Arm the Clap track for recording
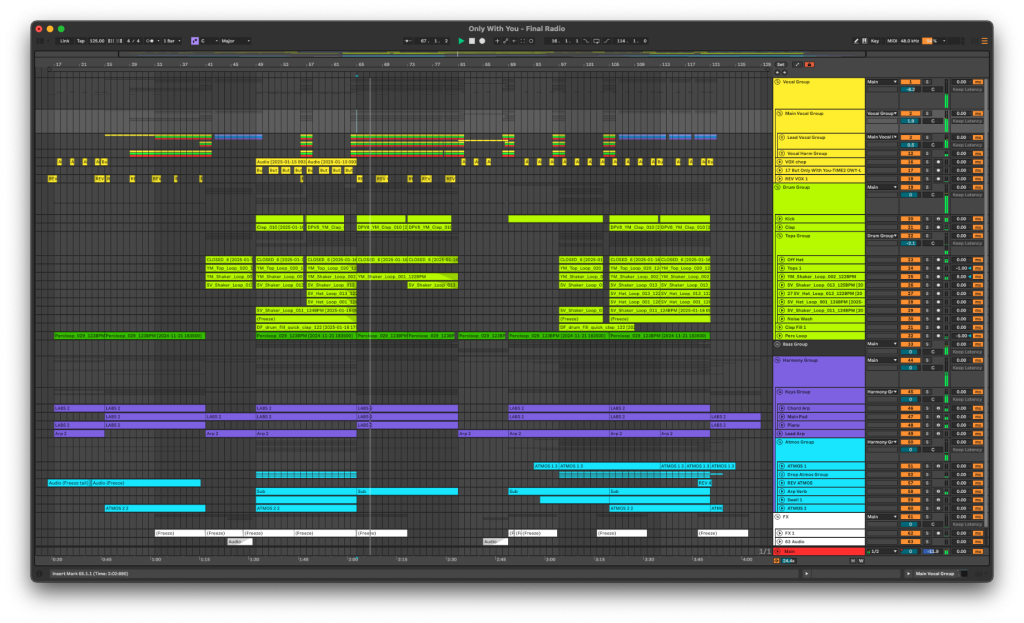 (938, 227)
